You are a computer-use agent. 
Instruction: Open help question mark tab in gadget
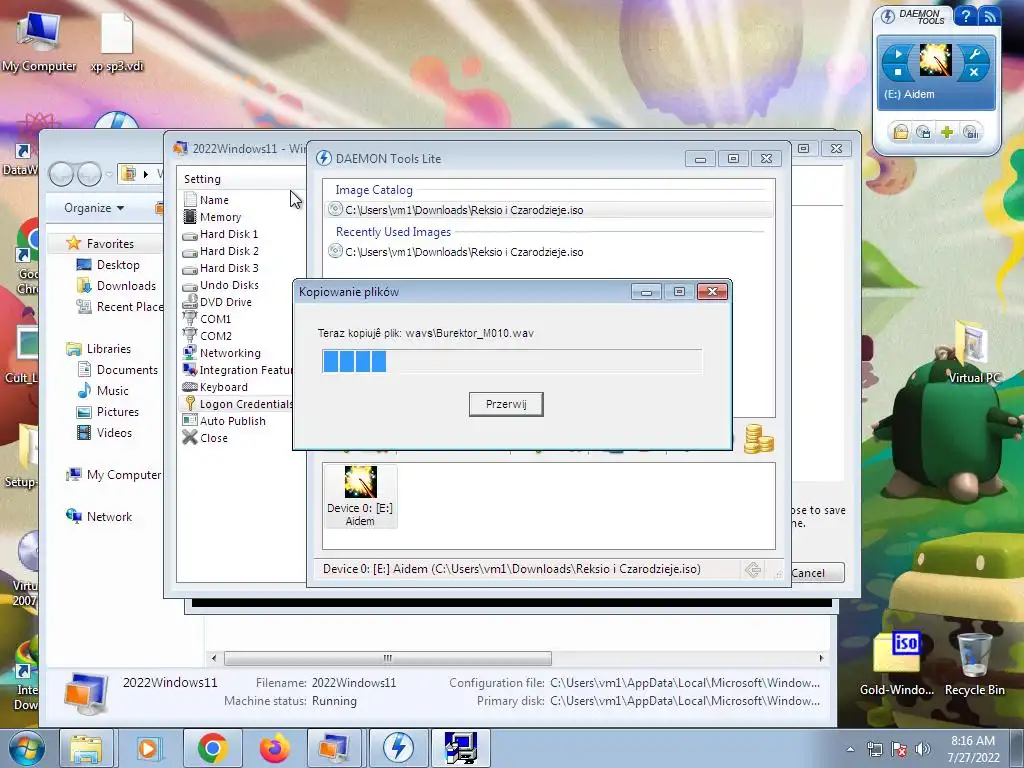[x=965, y=16]
